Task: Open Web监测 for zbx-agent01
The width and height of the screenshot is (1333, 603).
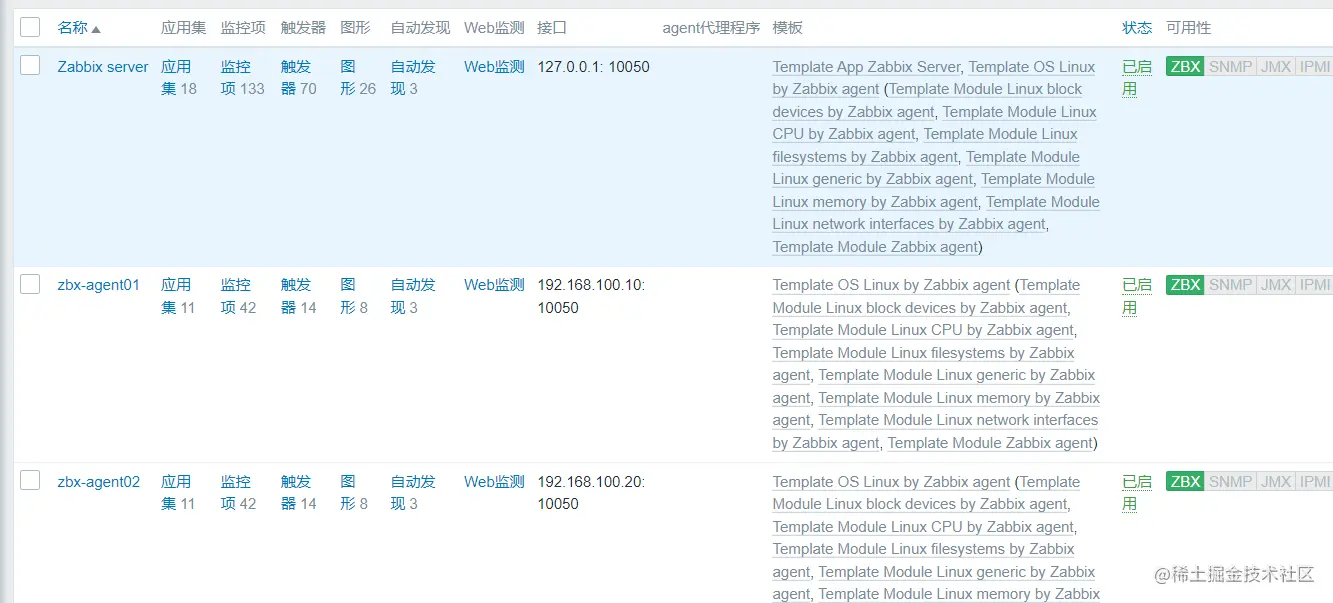Action: pos(494,285)
